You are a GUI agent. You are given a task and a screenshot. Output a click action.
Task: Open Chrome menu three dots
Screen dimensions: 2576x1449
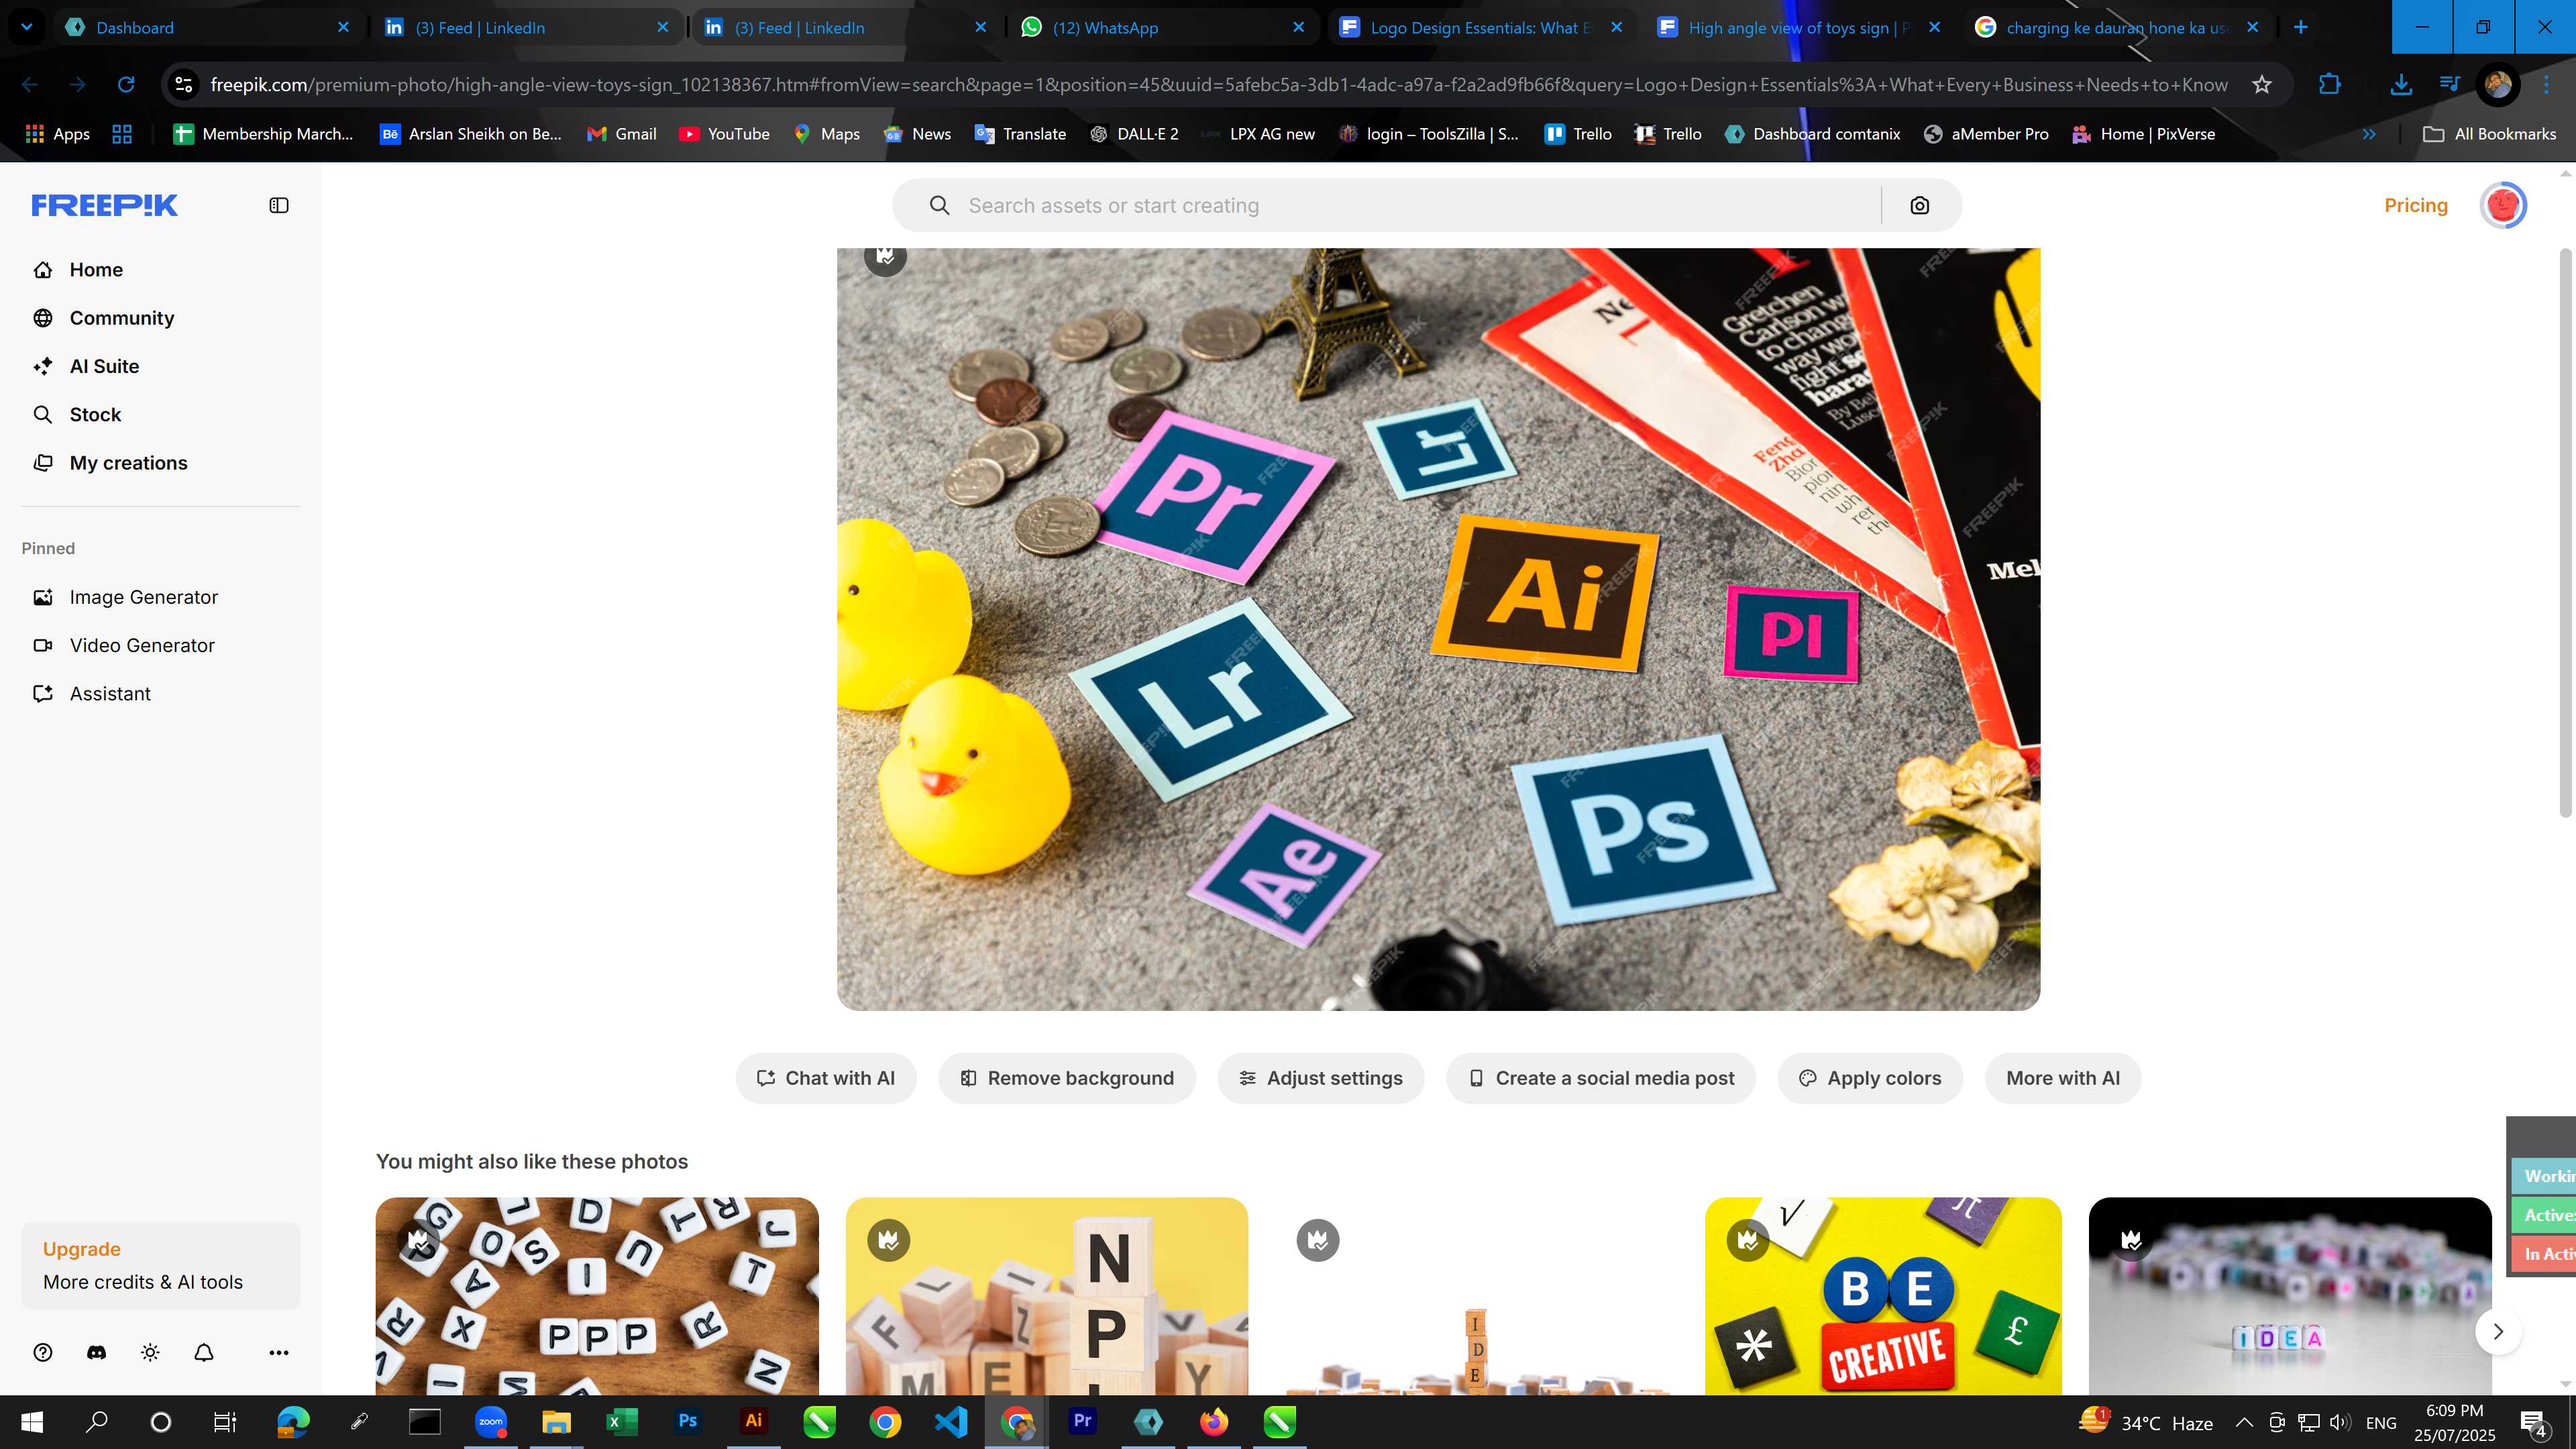[x=2546, y=84]
